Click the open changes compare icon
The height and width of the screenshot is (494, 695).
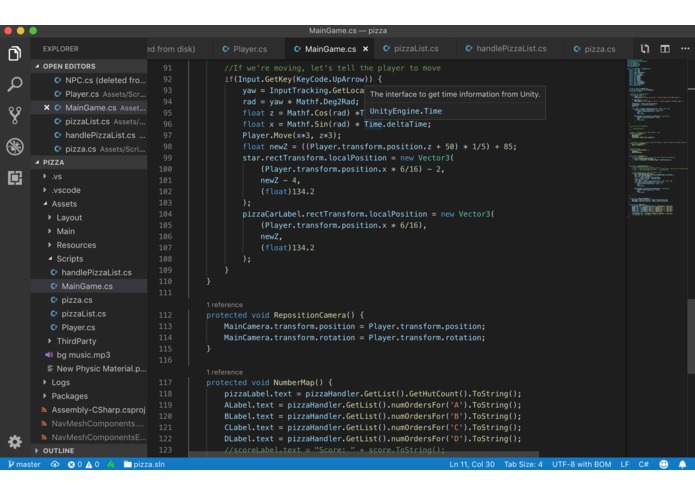(645, 49)
